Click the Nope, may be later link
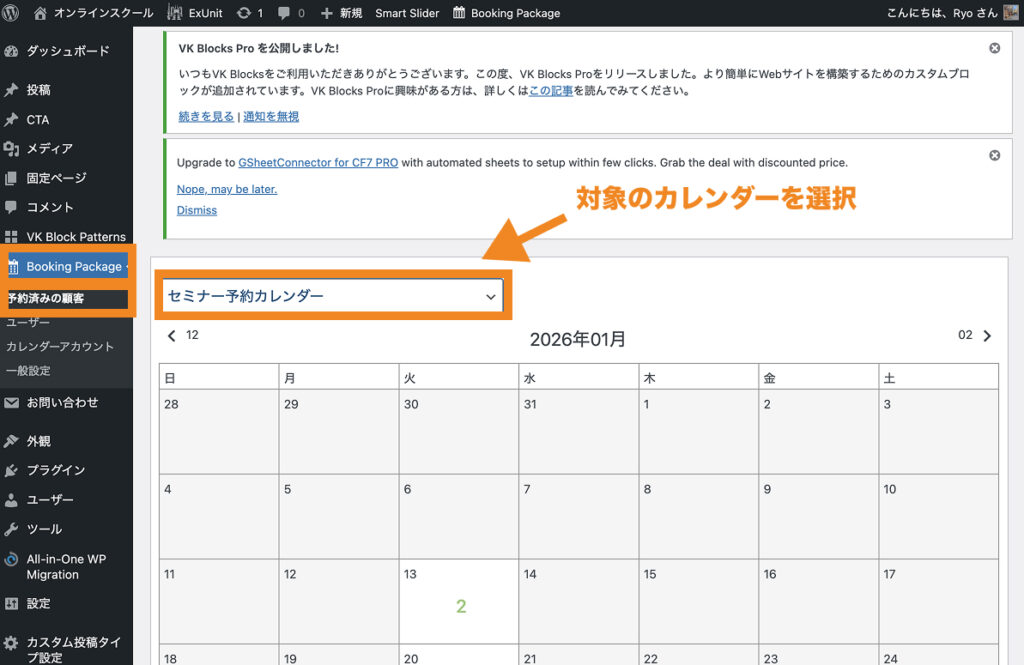 (x=227, y=189)
